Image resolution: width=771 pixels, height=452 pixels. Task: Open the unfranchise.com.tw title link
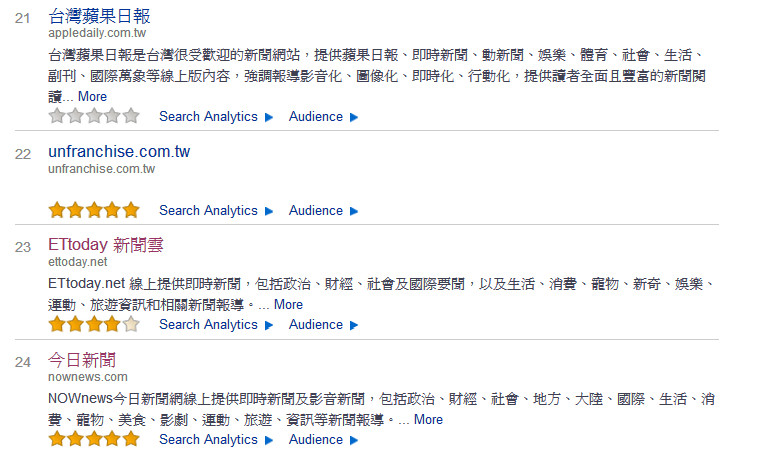click(x=118, y=152)
